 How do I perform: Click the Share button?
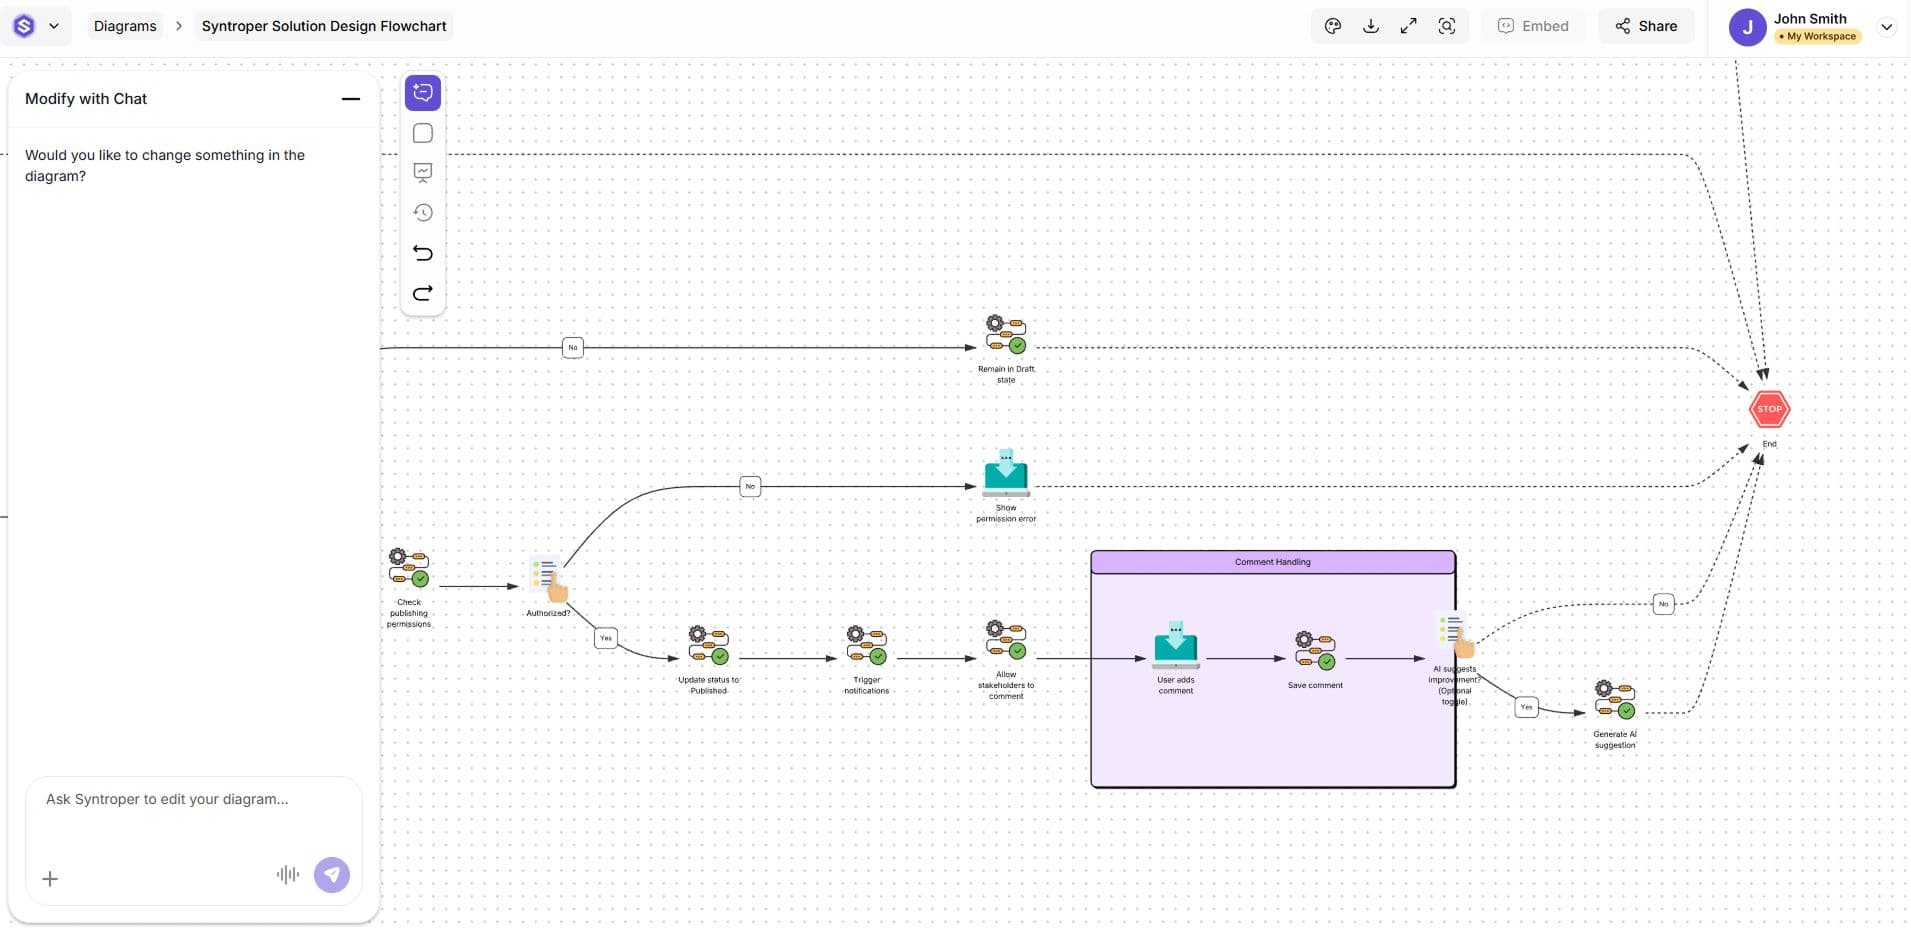click(x=1645, y=26)
